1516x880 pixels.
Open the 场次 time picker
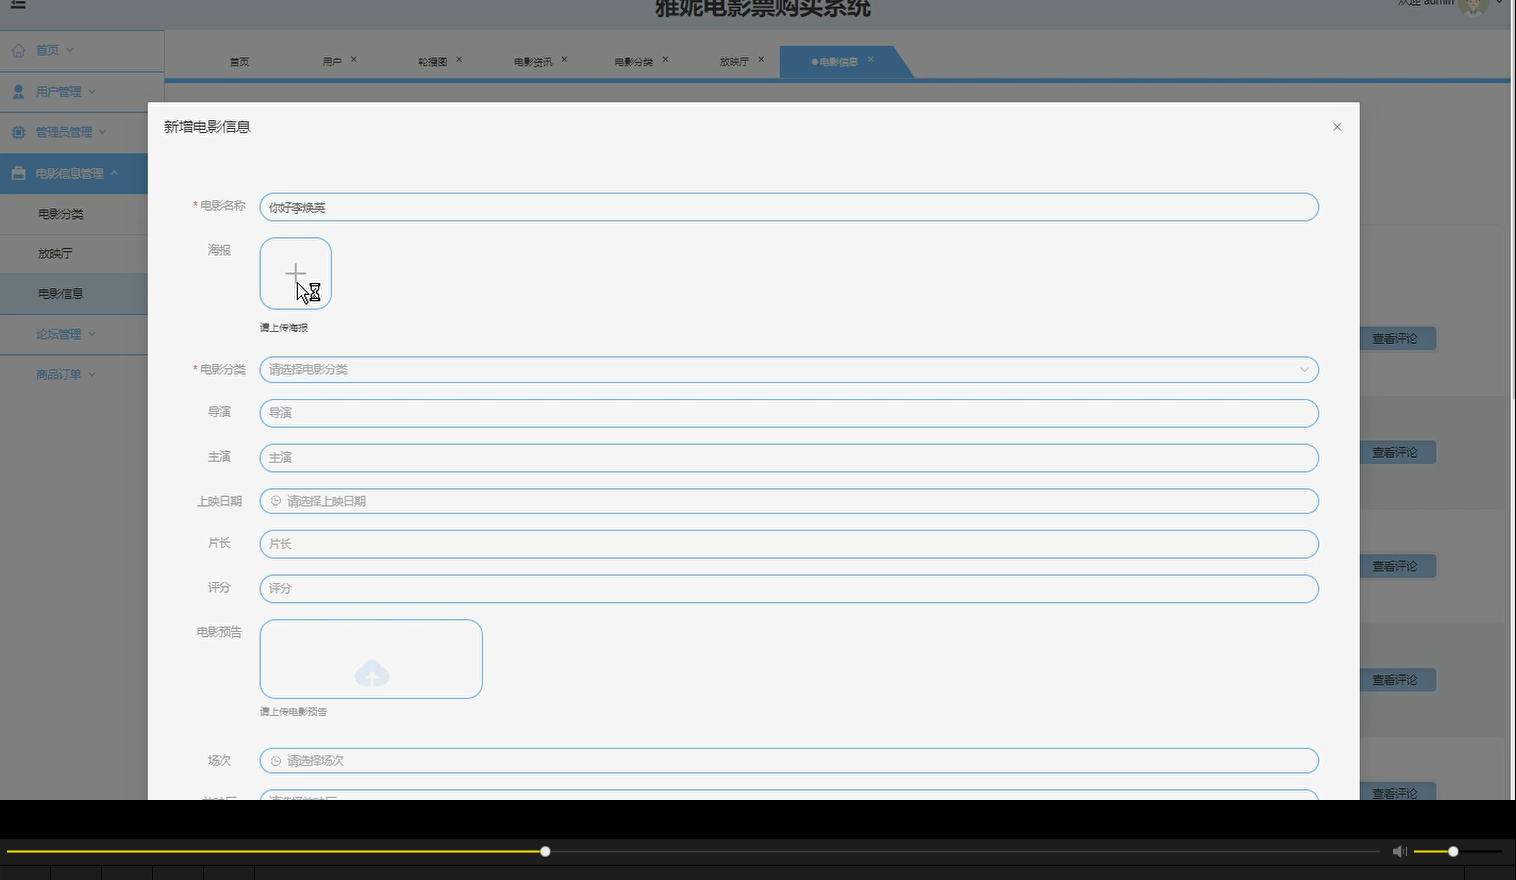point(789,761)
